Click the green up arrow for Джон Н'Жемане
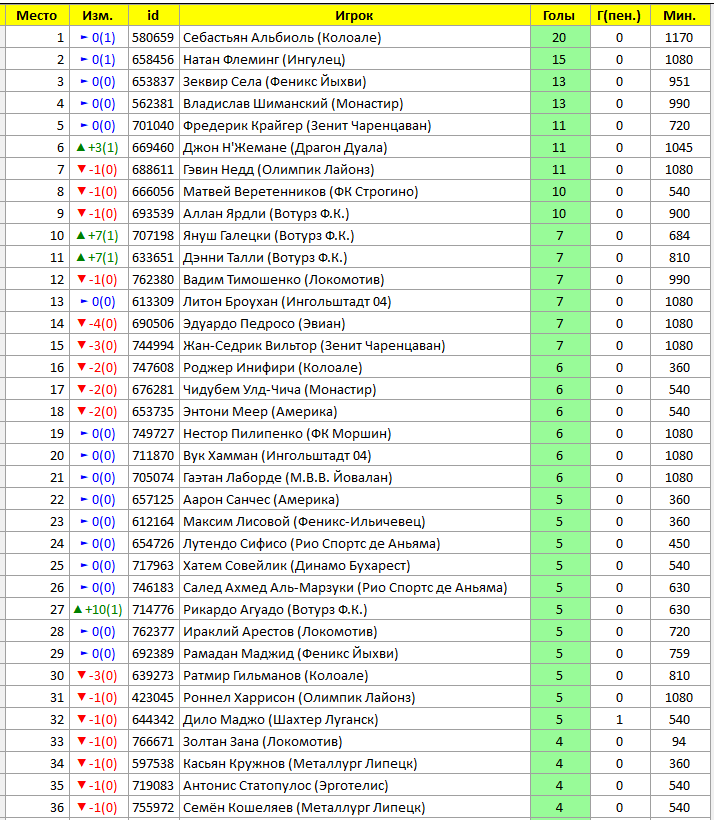 [x=81, y=147]
